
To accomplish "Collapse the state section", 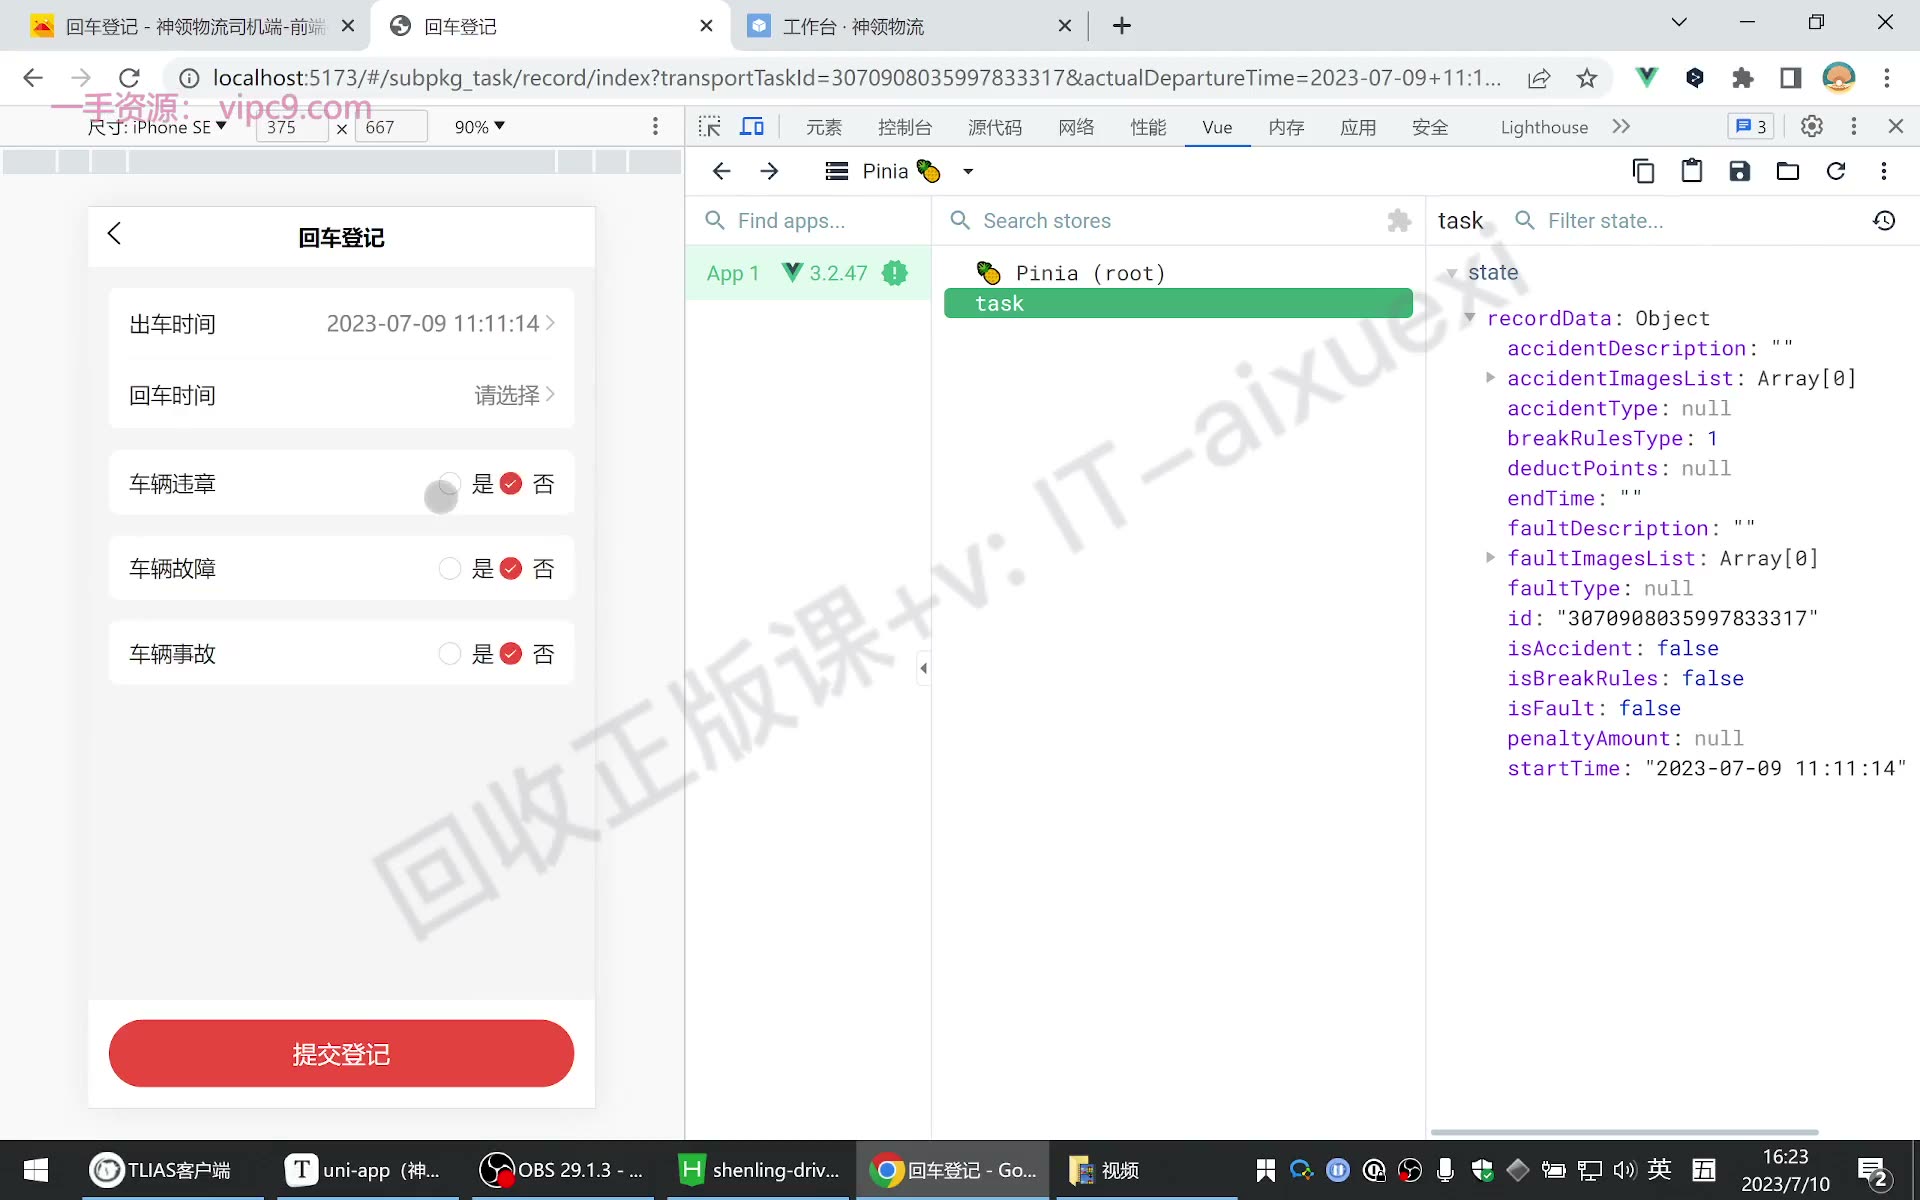I will 1451,273.
